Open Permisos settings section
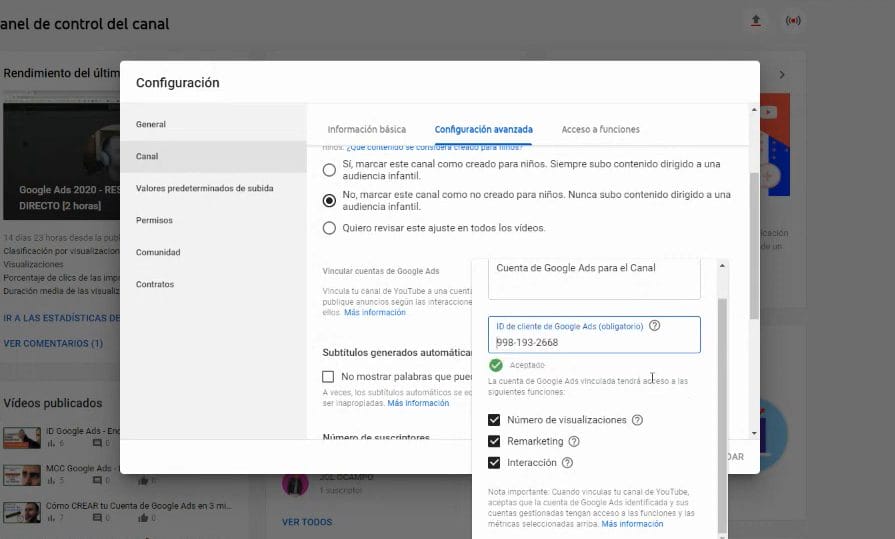This screenshot has width=895, height=539. (213, 220)
